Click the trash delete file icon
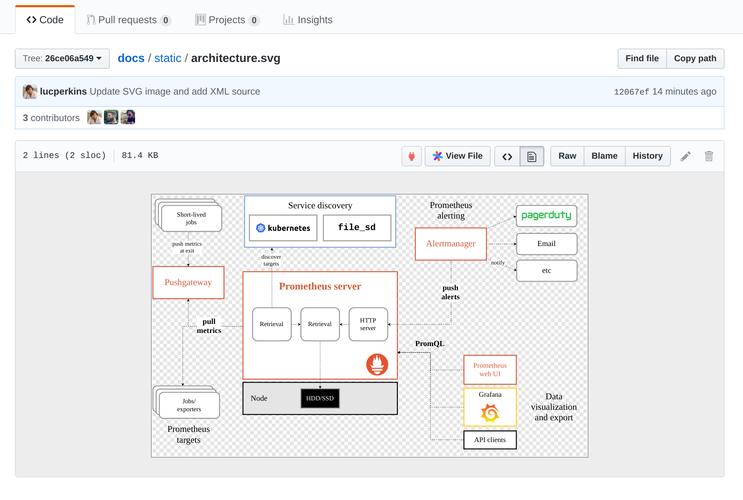The width and height of the screenshot is (743, 500). point(708,156)
